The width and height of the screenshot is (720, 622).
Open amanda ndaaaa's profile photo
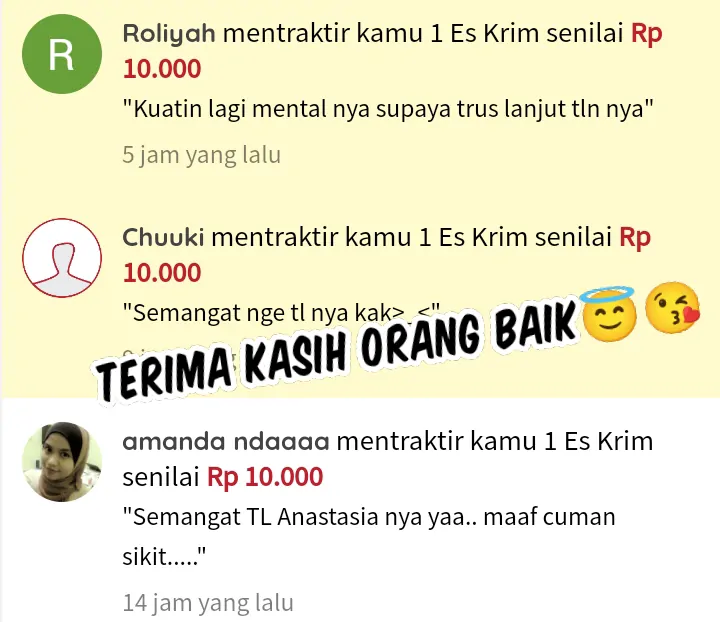click(62, 462)
